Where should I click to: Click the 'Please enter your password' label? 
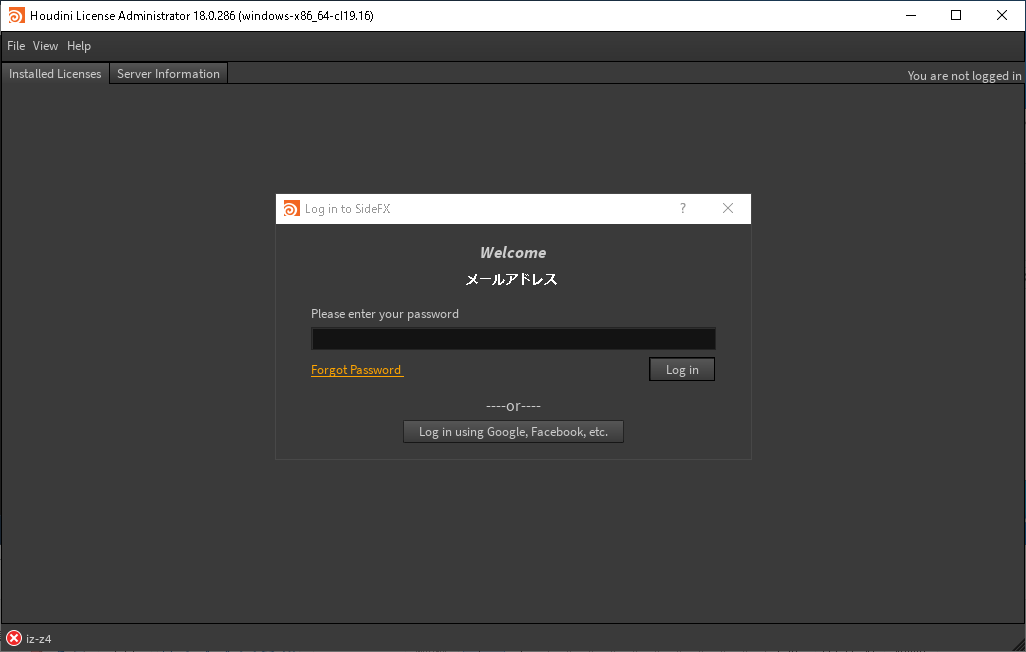385,314
